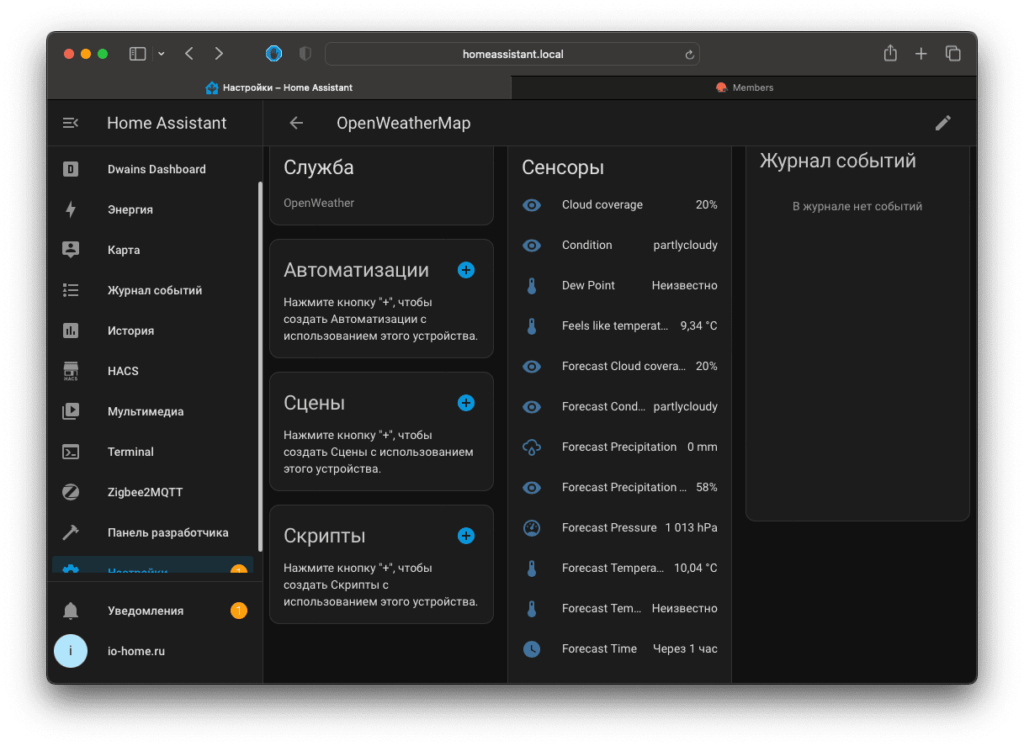1024x746 pixels.
Task: Select the Настройки – Home Assistant tab
Action: 279,88
